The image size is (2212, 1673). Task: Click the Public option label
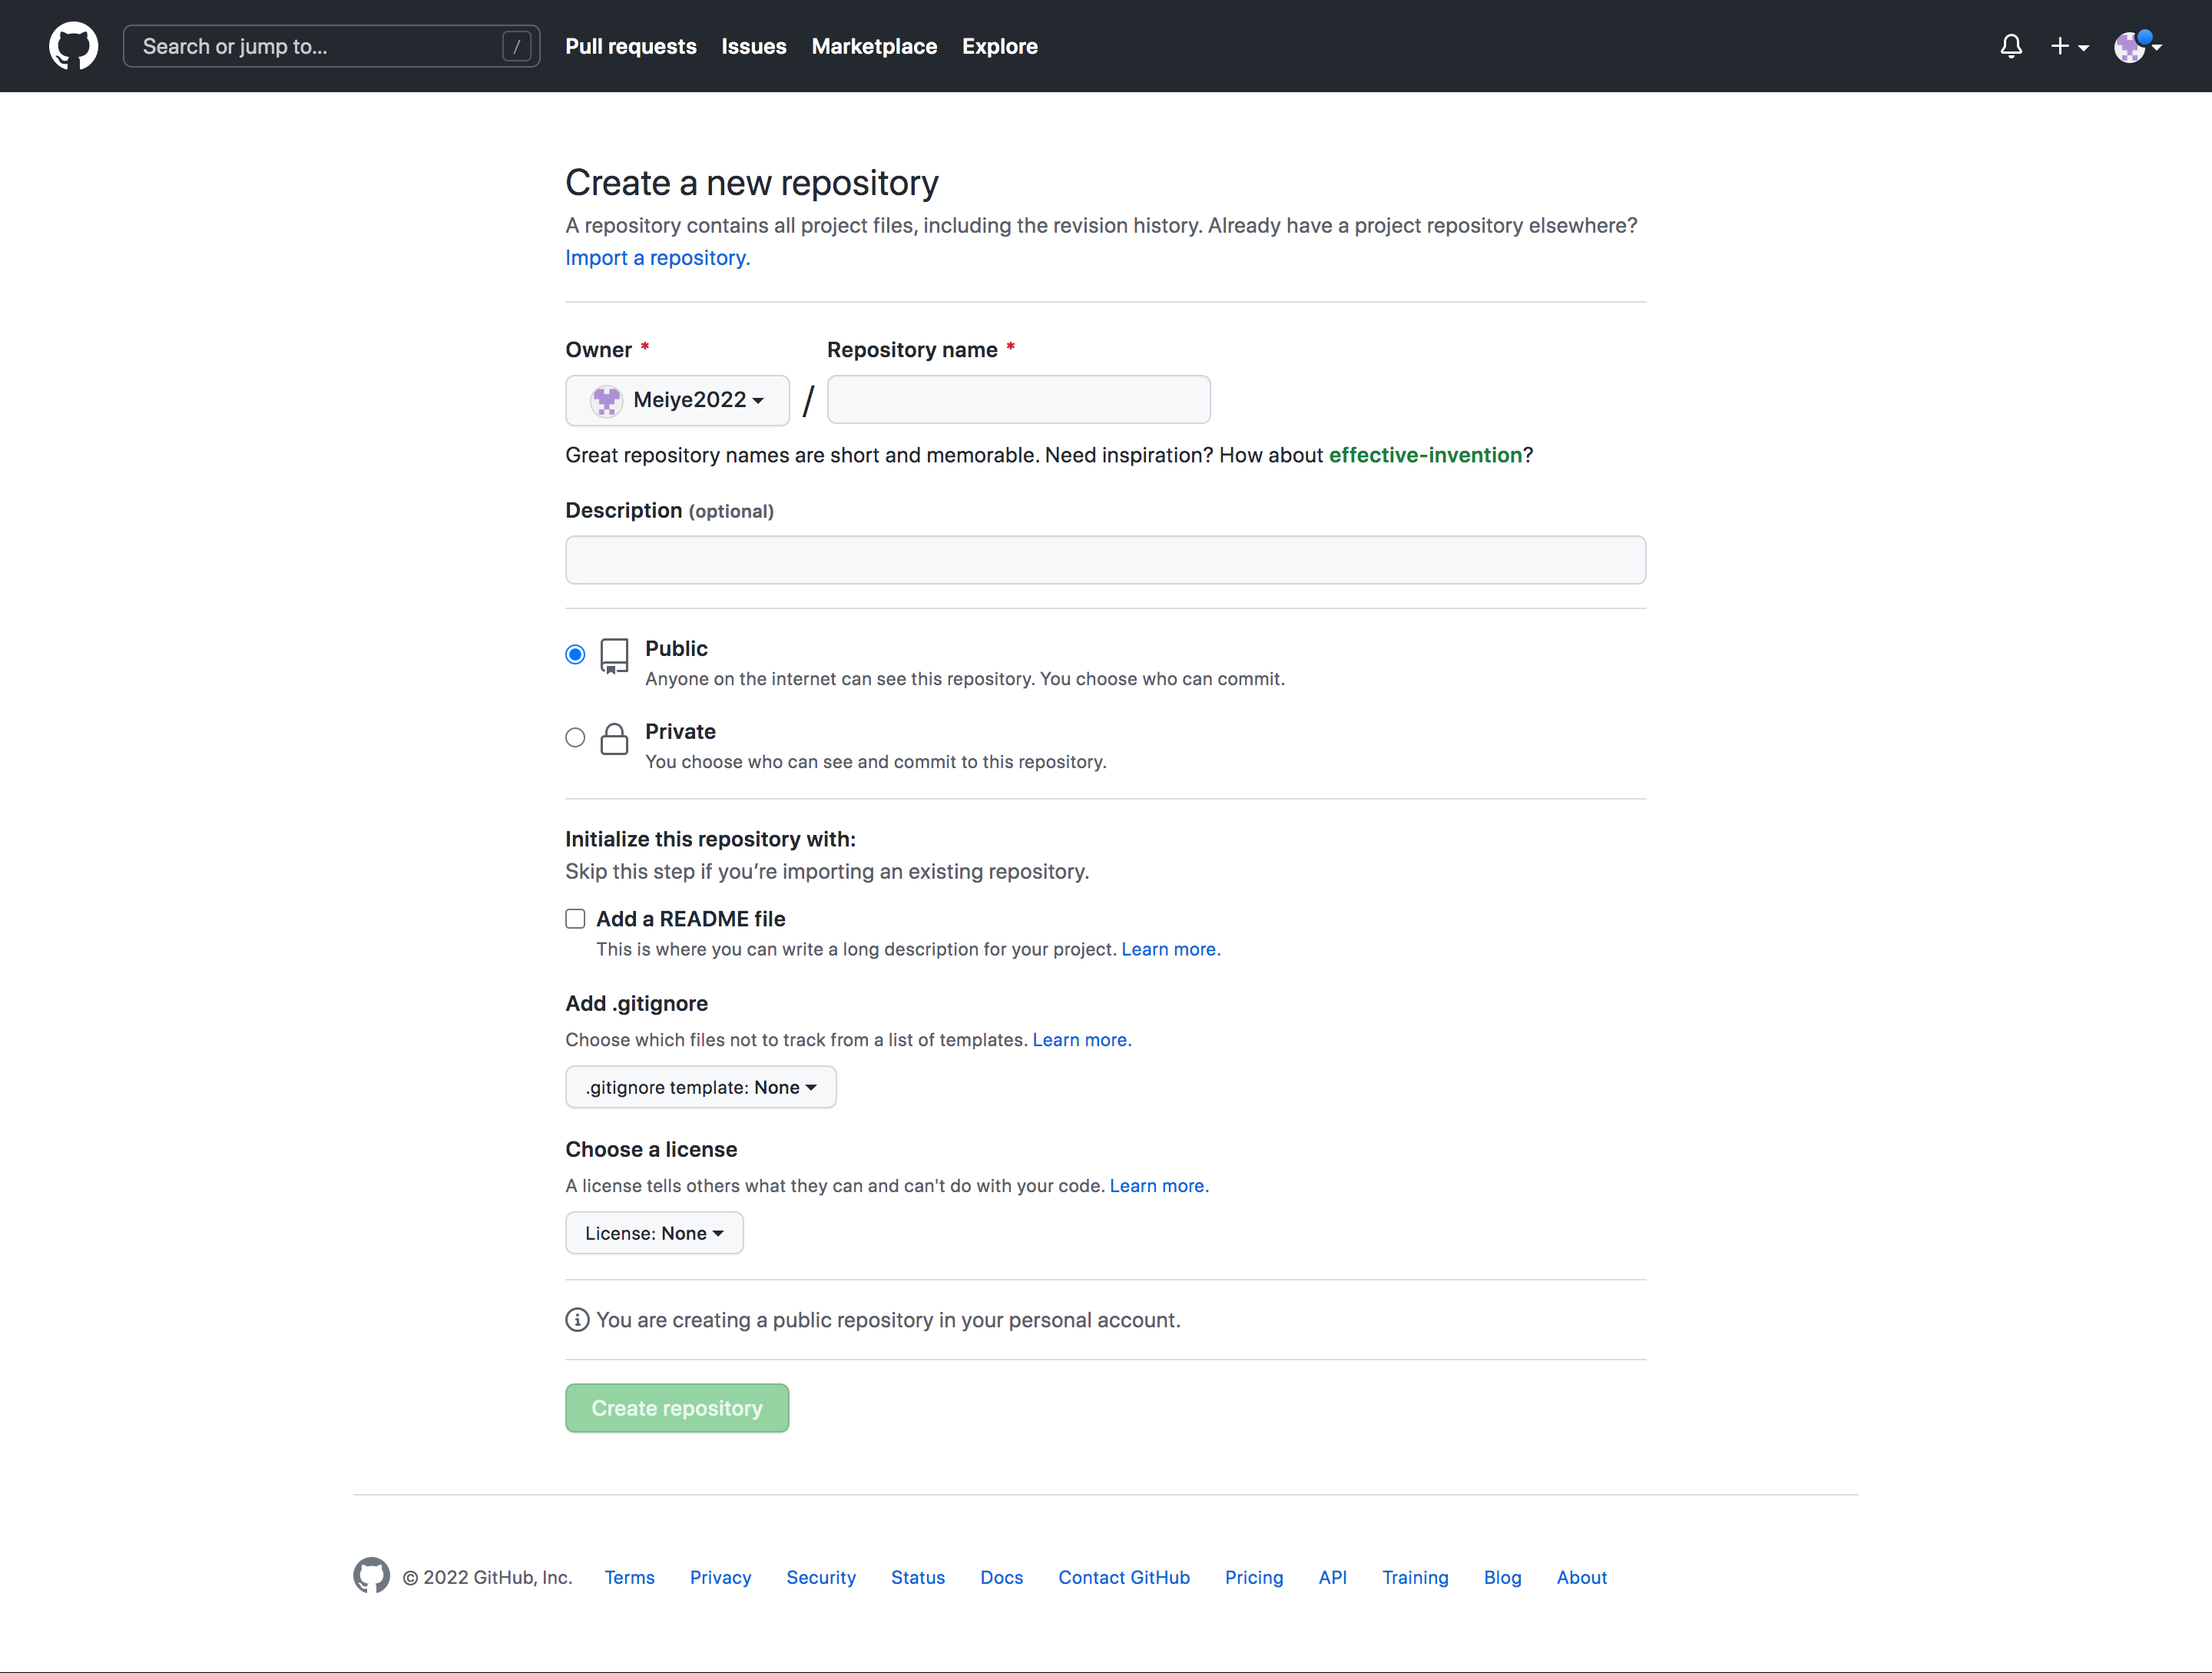676,648
